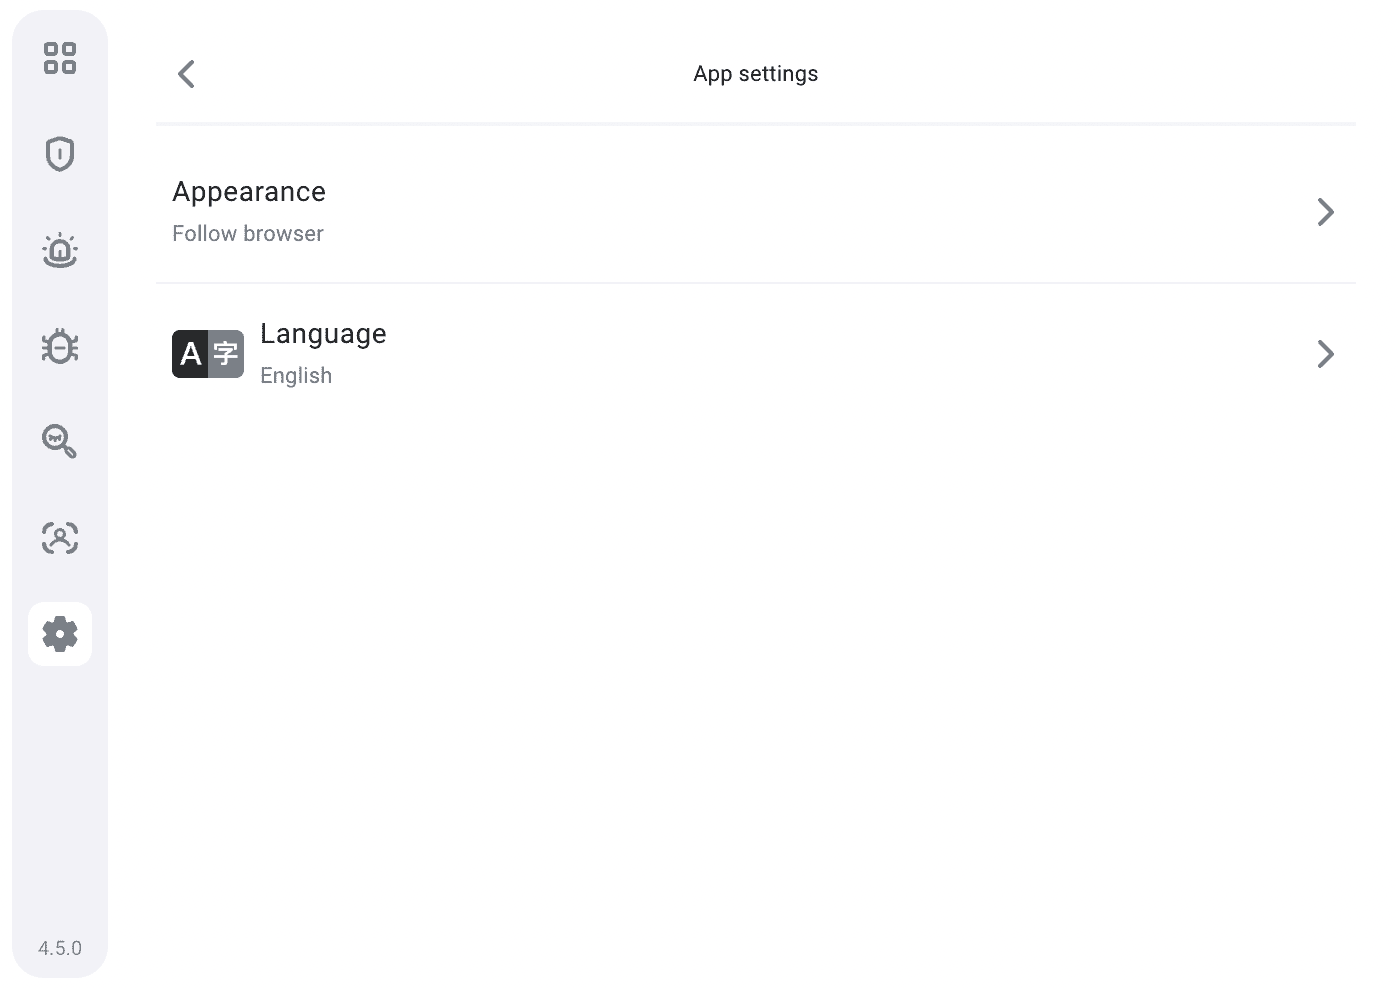Image resolution: width=1398 pixels, height=988 pixels.
Task: Open the alarm siren alerts icon
Action: [60, 250]
